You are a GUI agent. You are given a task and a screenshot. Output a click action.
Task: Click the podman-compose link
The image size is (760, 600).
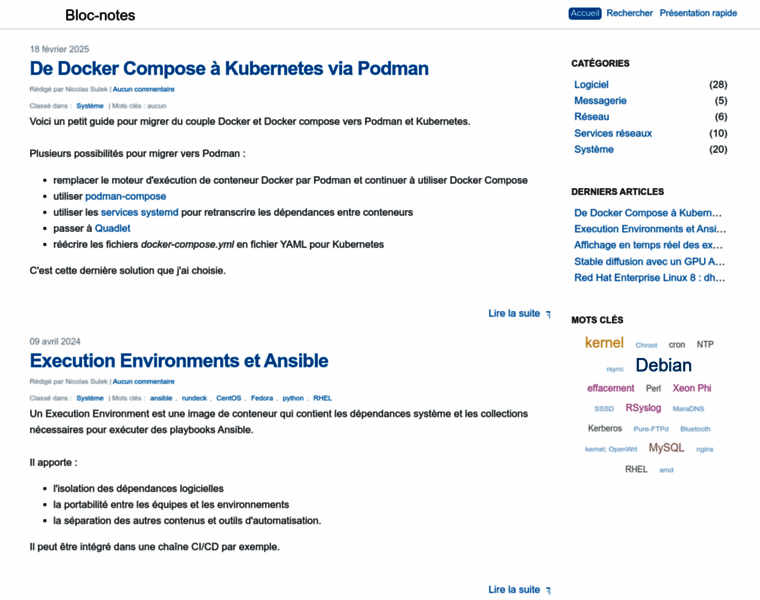125,196
